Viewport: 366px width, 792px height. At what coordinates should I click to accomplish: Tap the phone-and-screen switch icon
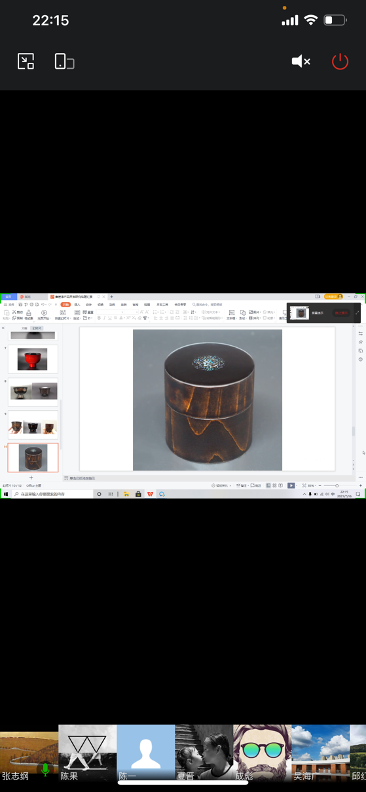coord(64,61)
